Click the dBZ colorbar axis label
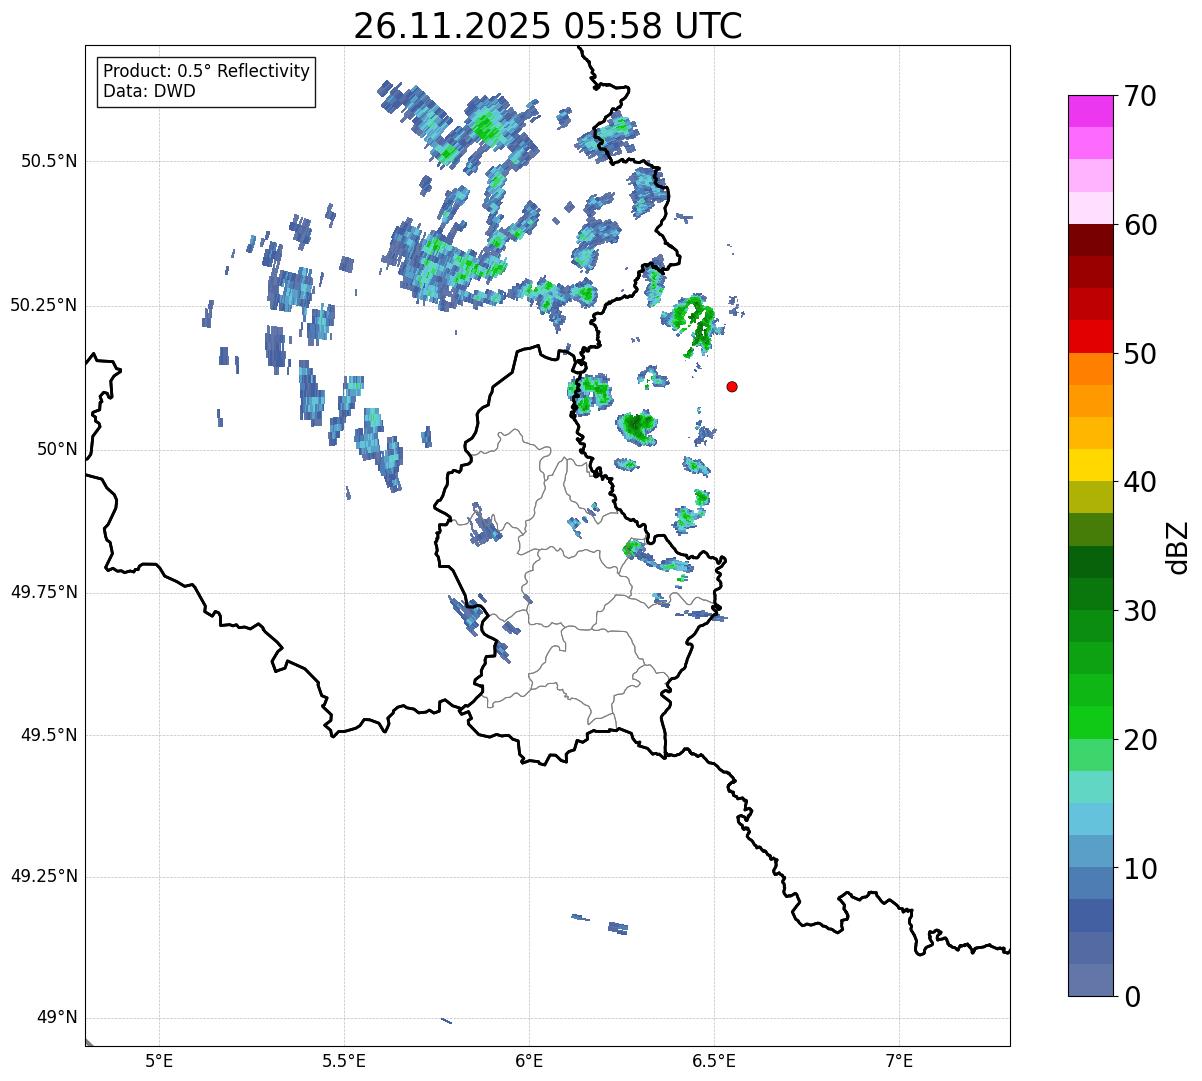This screenshot has height=1081, width=1202. (1178, 547)
